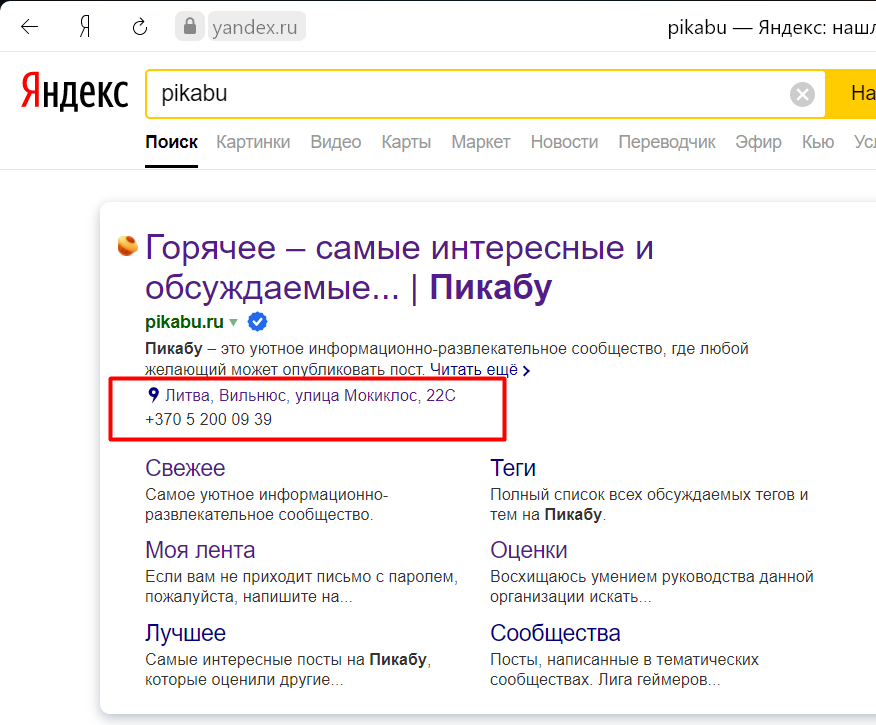This screenshot has width=876, height=725.
Task: Open the Моя лента sitelink
Action: 200,550
